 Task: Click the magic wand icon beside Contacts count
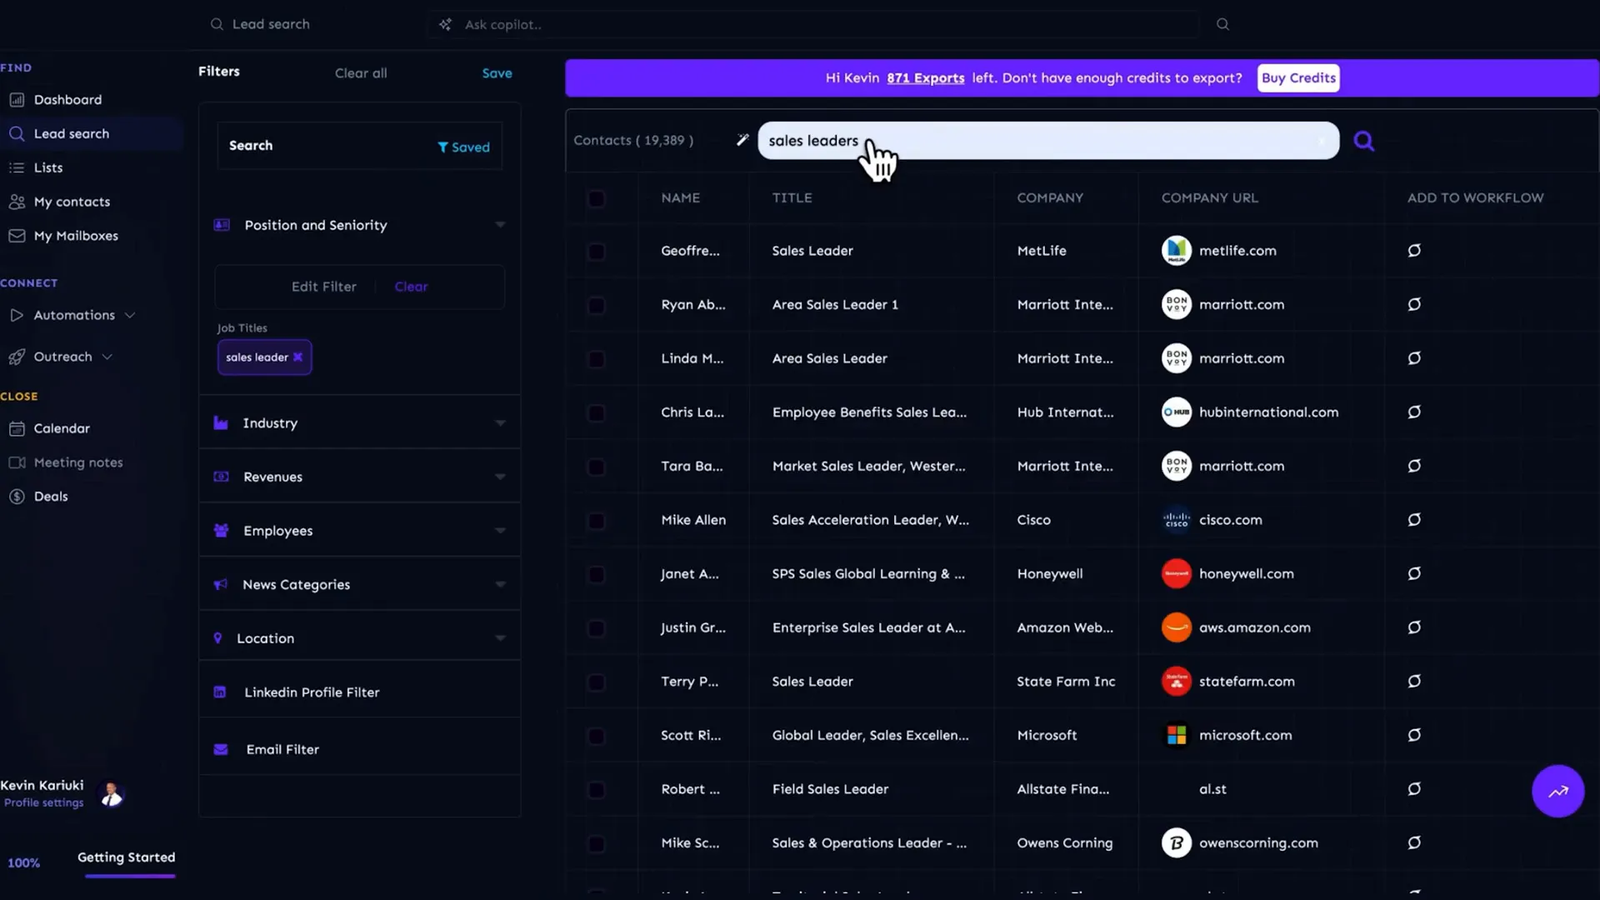pos(742,140)
